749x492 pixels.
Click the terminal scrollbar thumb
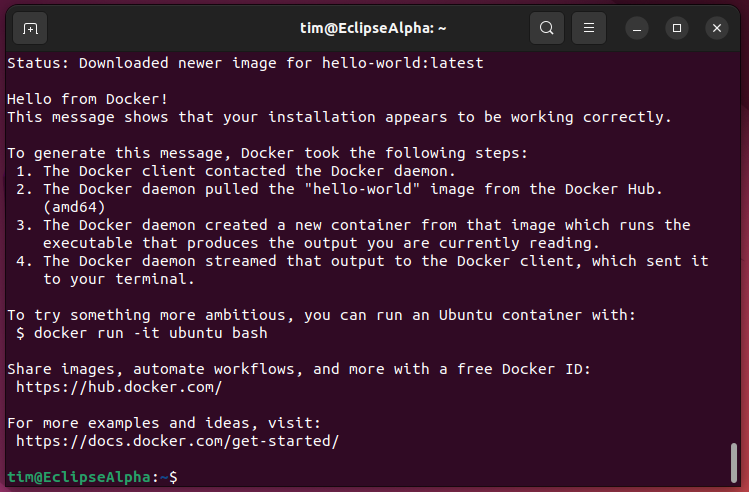point(735,463)
